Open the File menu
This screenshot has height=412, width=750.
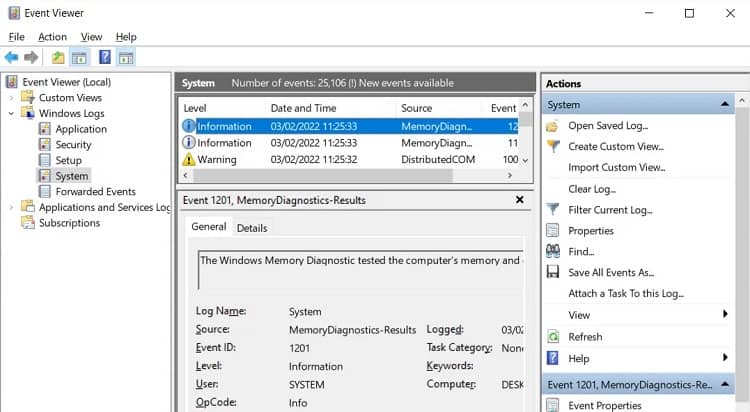(x=16, y=37)
